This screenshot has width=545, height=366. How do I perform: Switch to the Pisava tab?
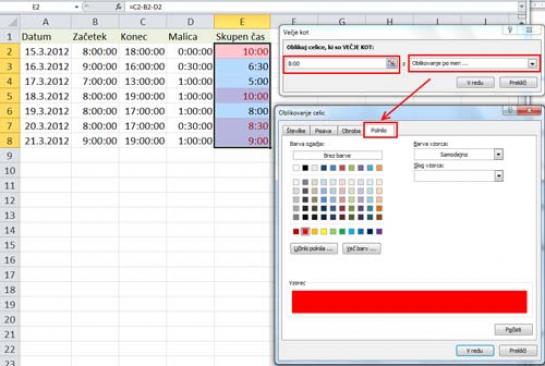pyautogui.click(x=323, y=131)
